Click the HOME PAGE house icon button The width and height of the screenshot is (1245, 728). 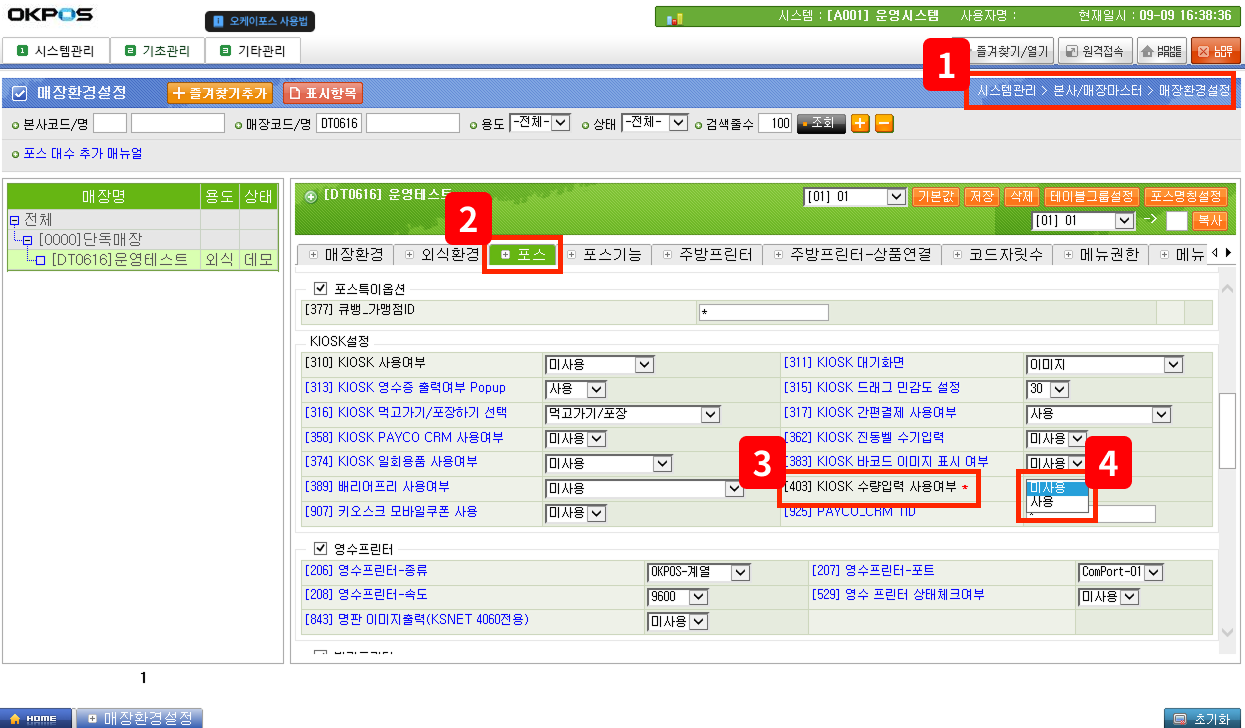pos(1161,50)
